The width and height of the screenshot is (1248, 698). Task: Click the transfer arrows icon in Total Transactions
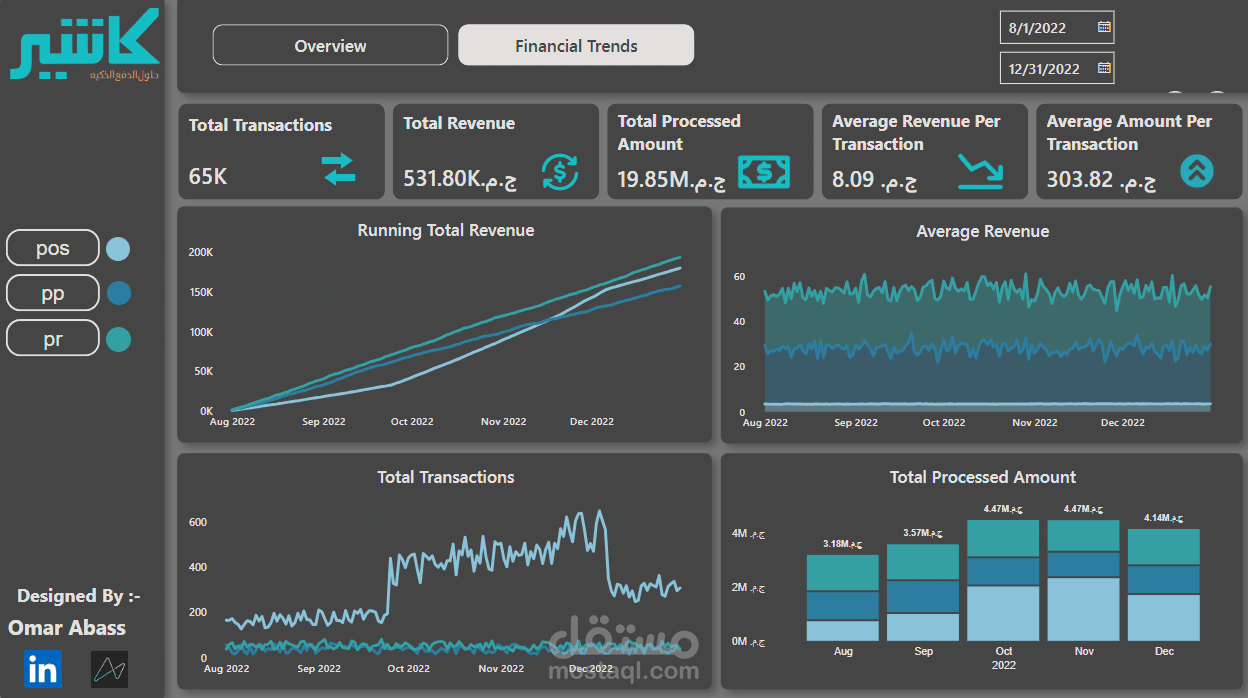[339, 168]
